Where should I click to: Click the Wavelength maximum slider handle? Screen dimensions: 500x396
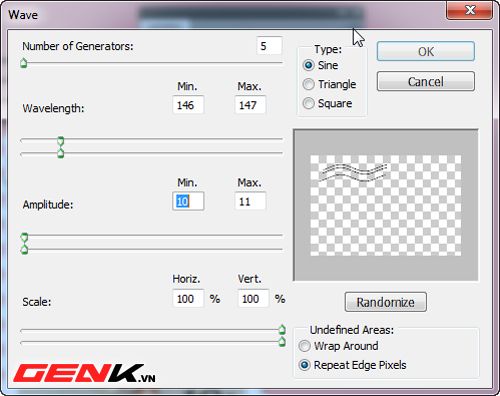(61, 154)
